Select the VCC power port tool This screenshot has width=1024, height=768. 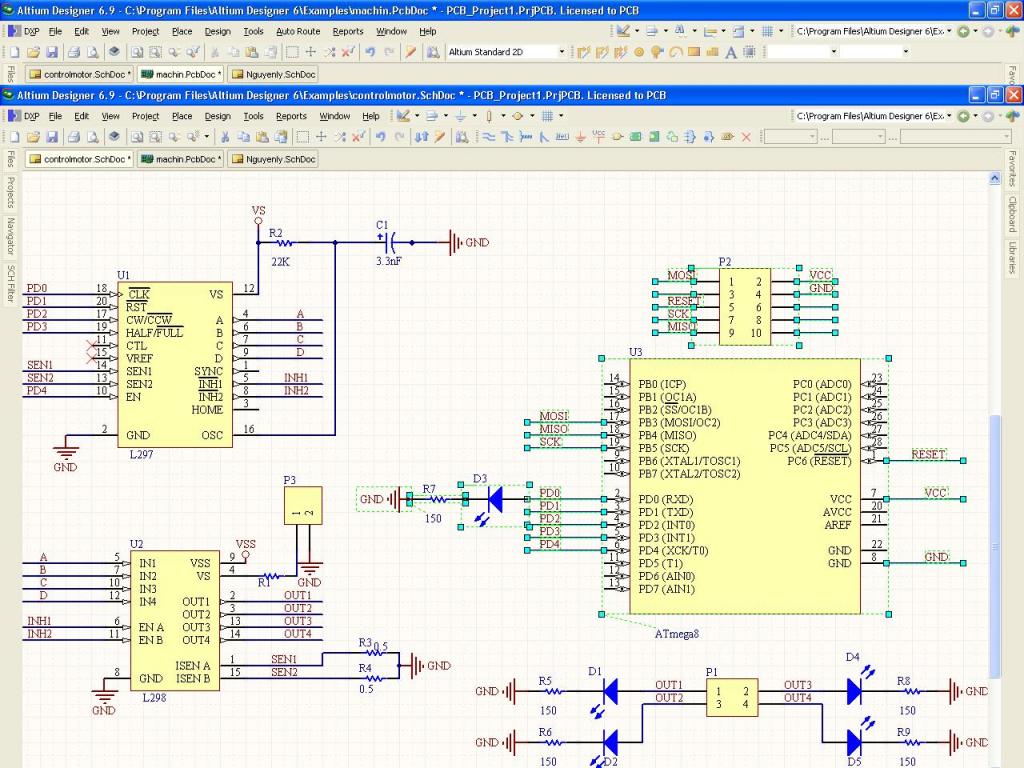coord(598,136)
